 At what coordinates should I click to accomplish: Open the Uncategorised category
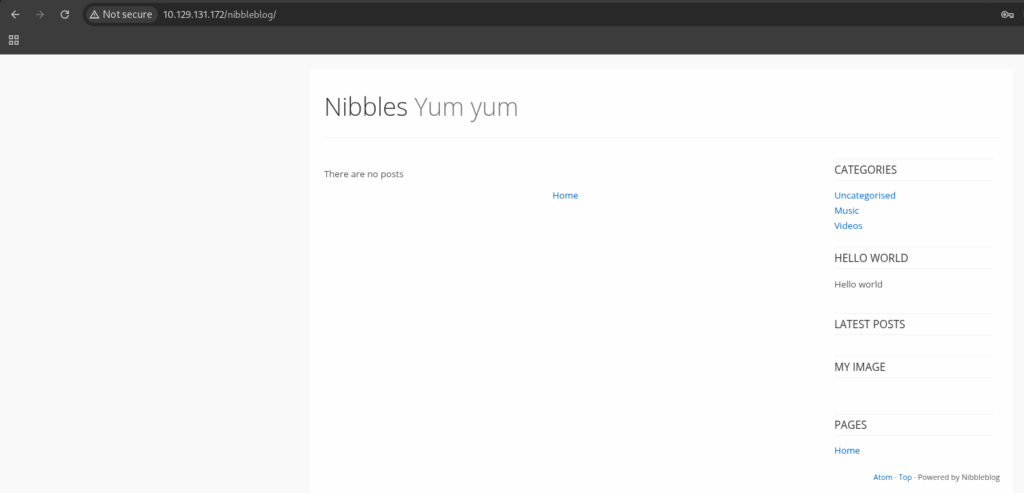865,195
